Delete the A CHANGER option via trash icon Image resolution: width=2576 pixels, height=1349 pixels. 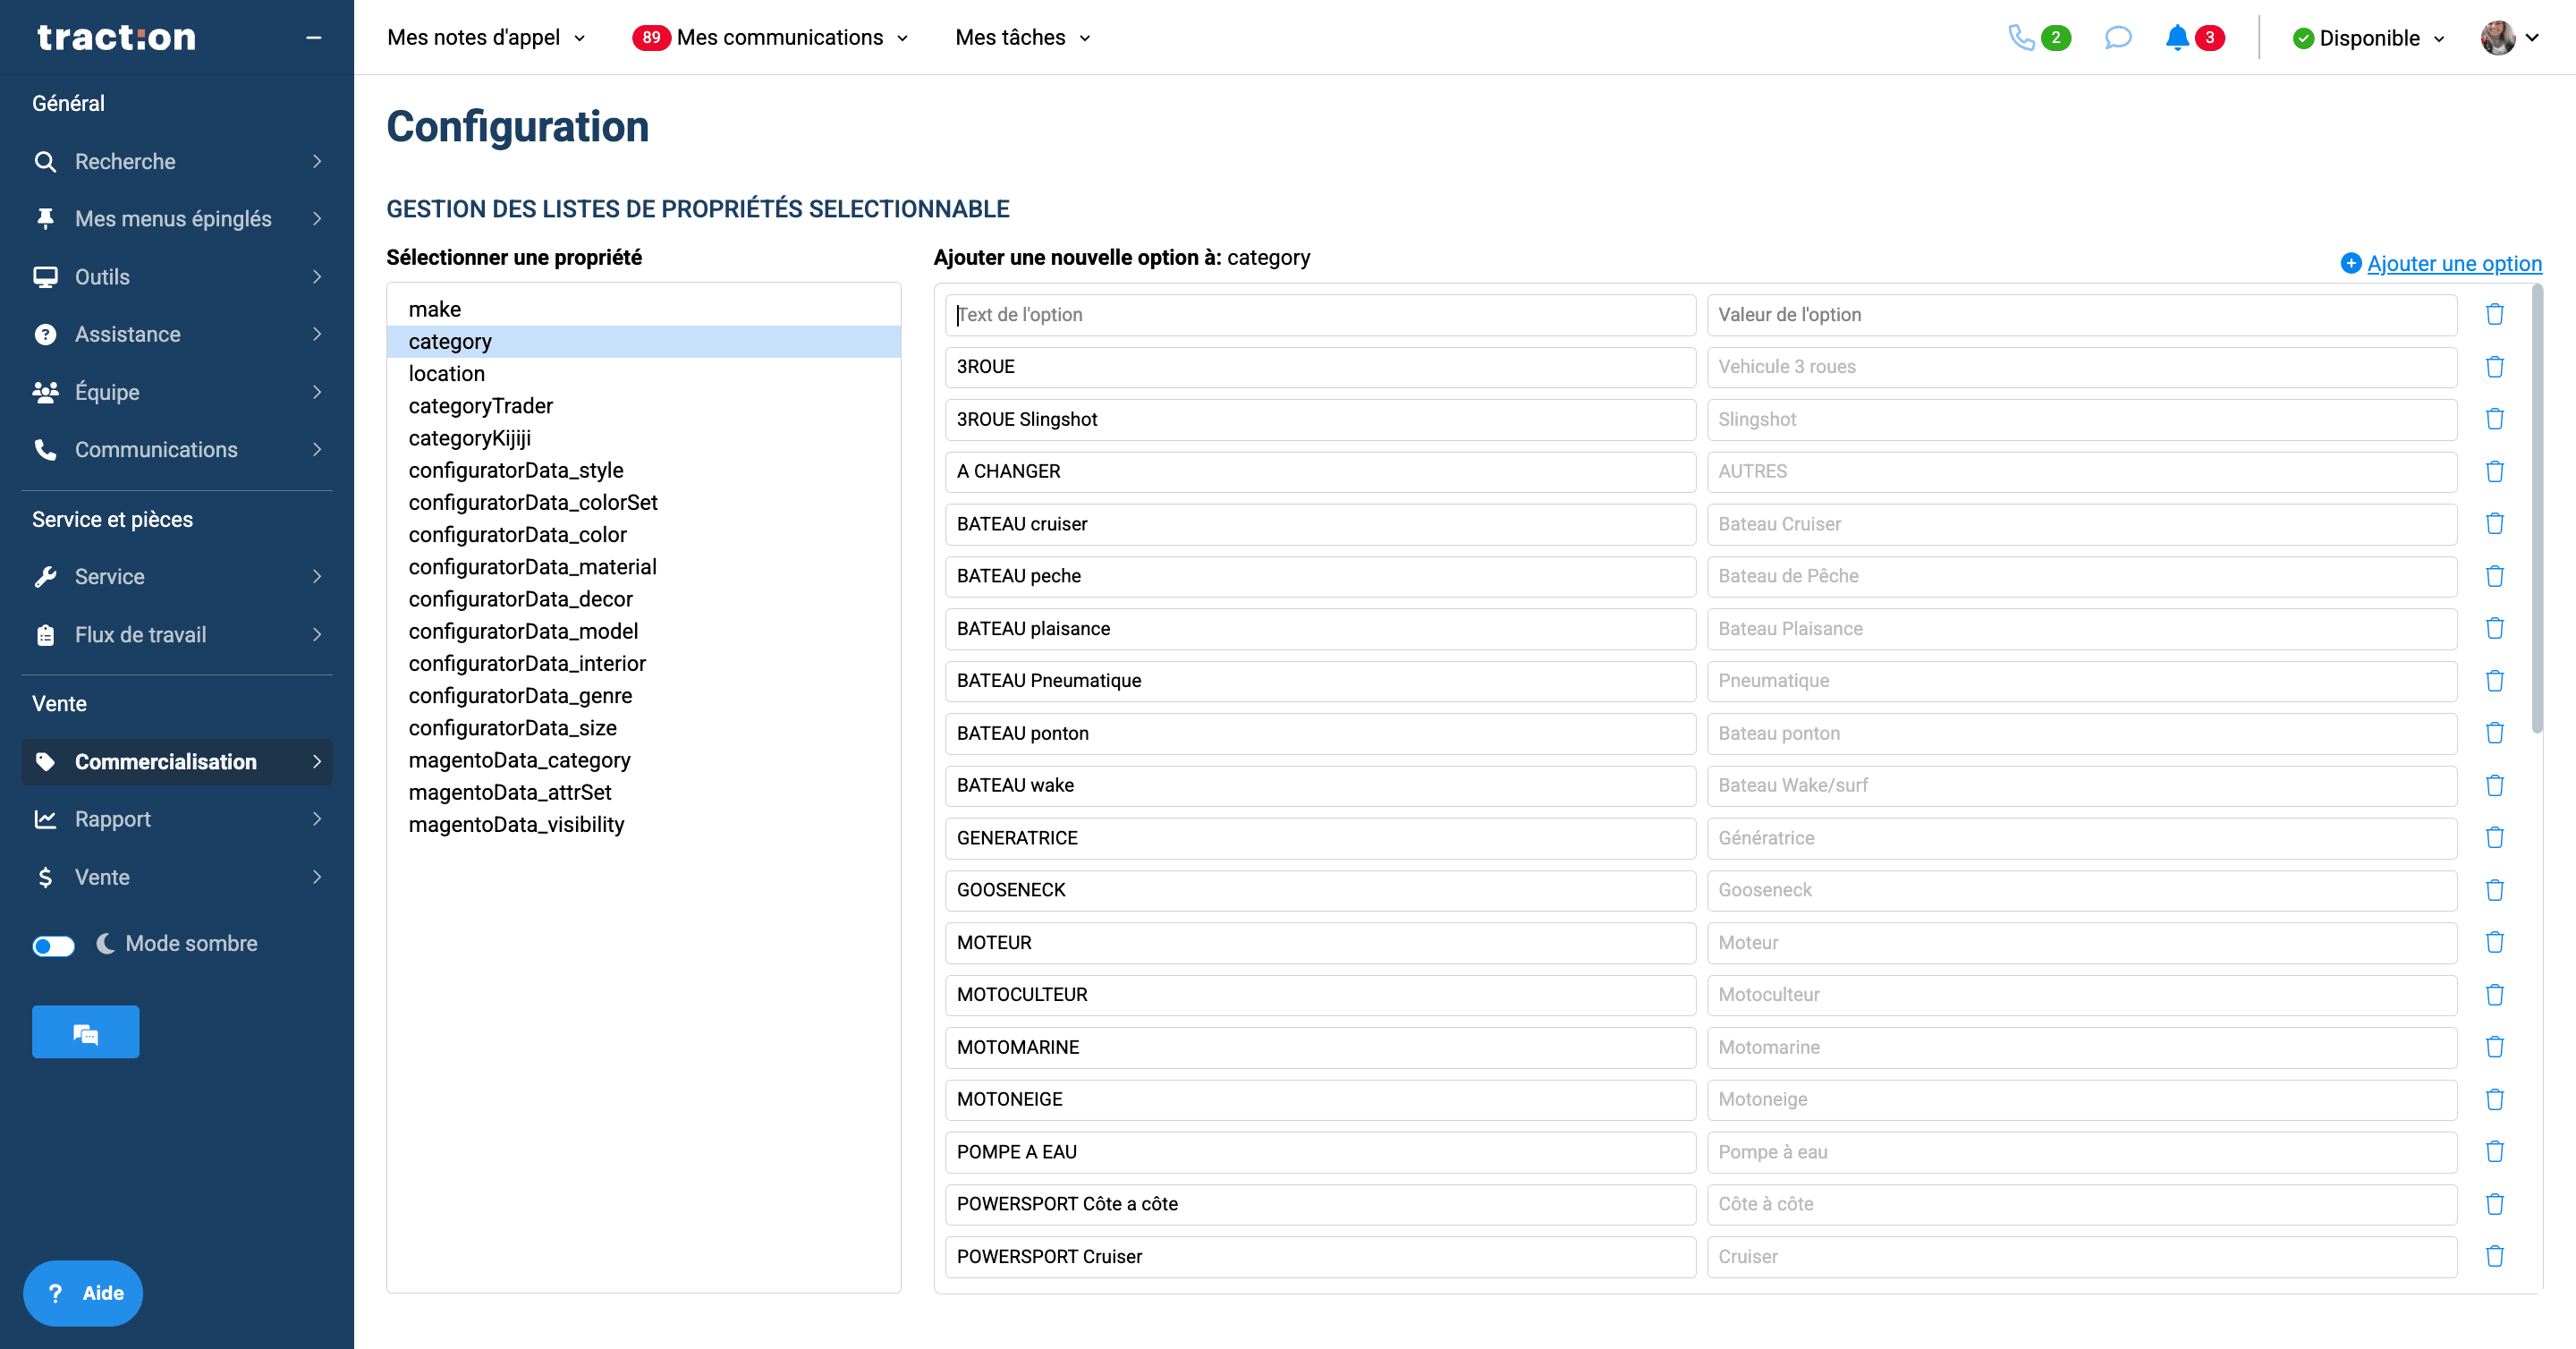(x=2494, y=471)
